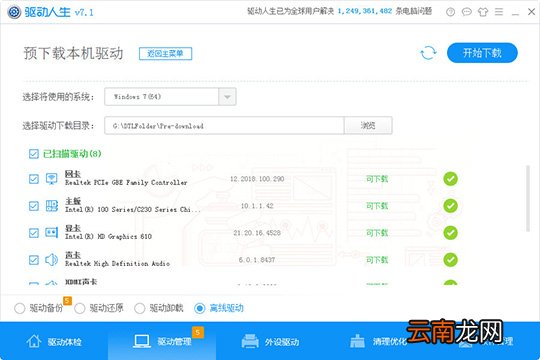Click Realtek High Definition Audio text
Viewport: 540px width, 360px height.
click(x=117, y=264)
